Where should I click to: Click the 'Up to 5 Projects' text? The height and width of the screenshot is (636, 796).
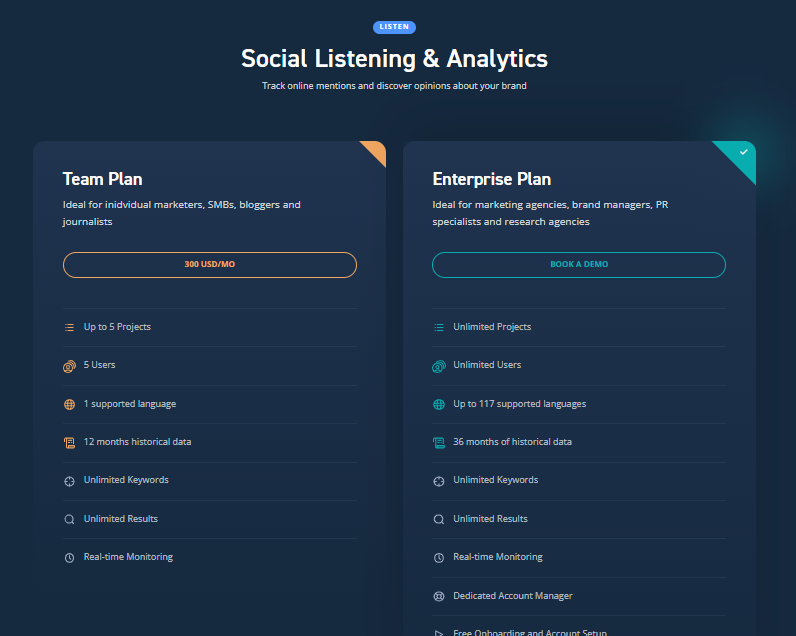pos(117,327)
